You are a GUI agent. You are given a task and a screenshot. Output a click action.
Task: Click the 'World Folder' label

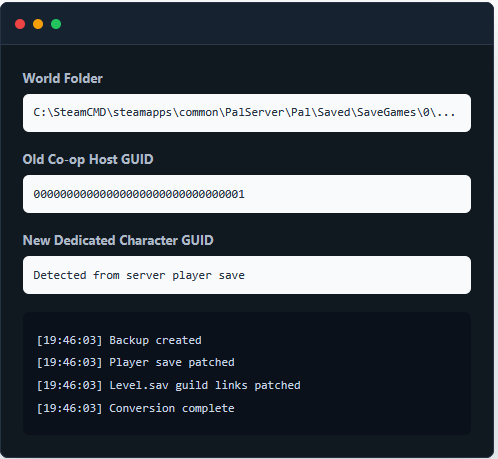coord(63,79)
